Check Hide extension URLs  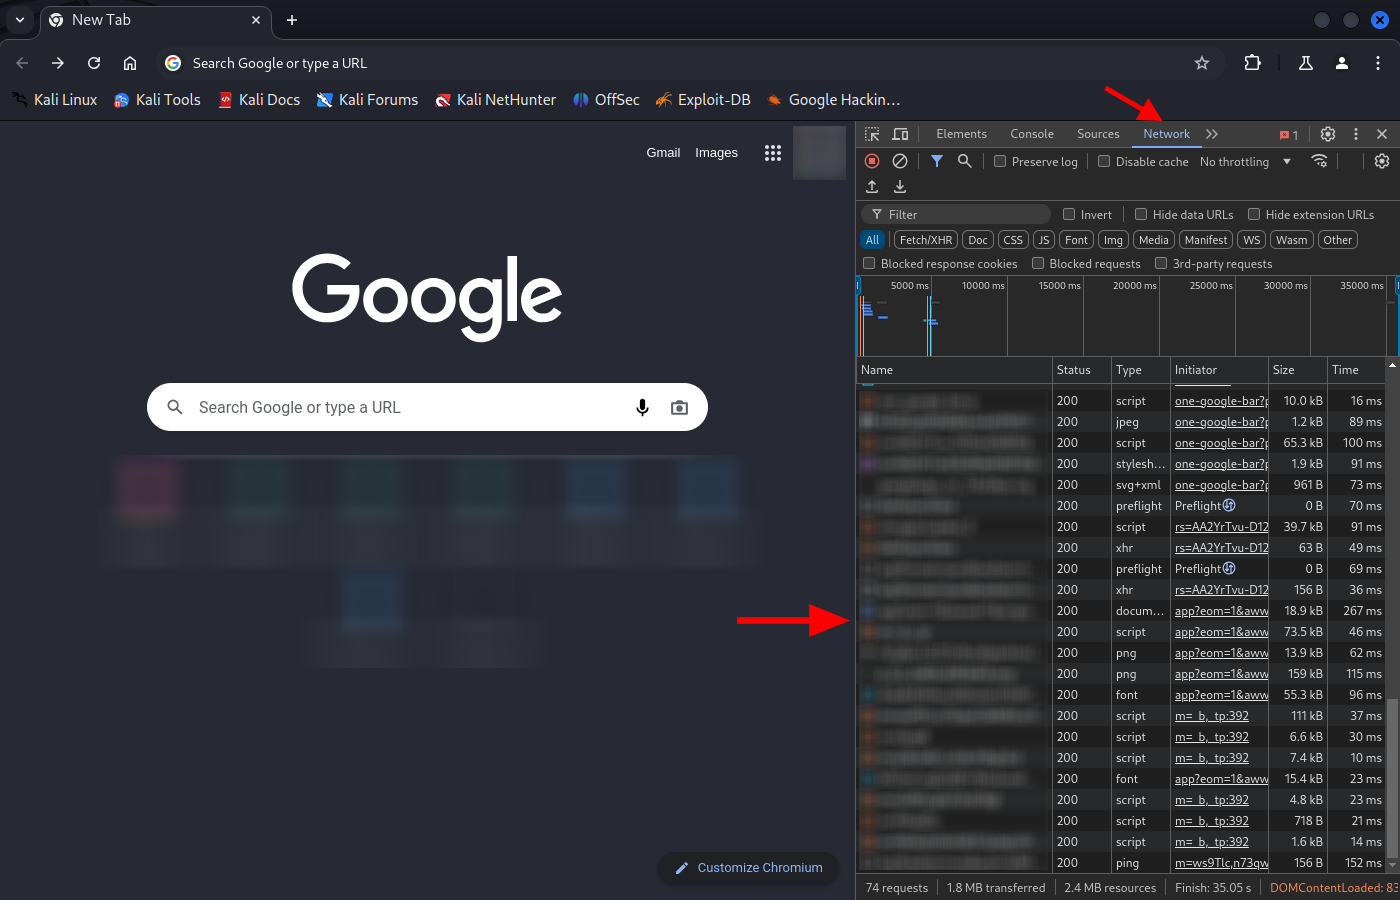pyautogui.click(x=1254, y=214)
